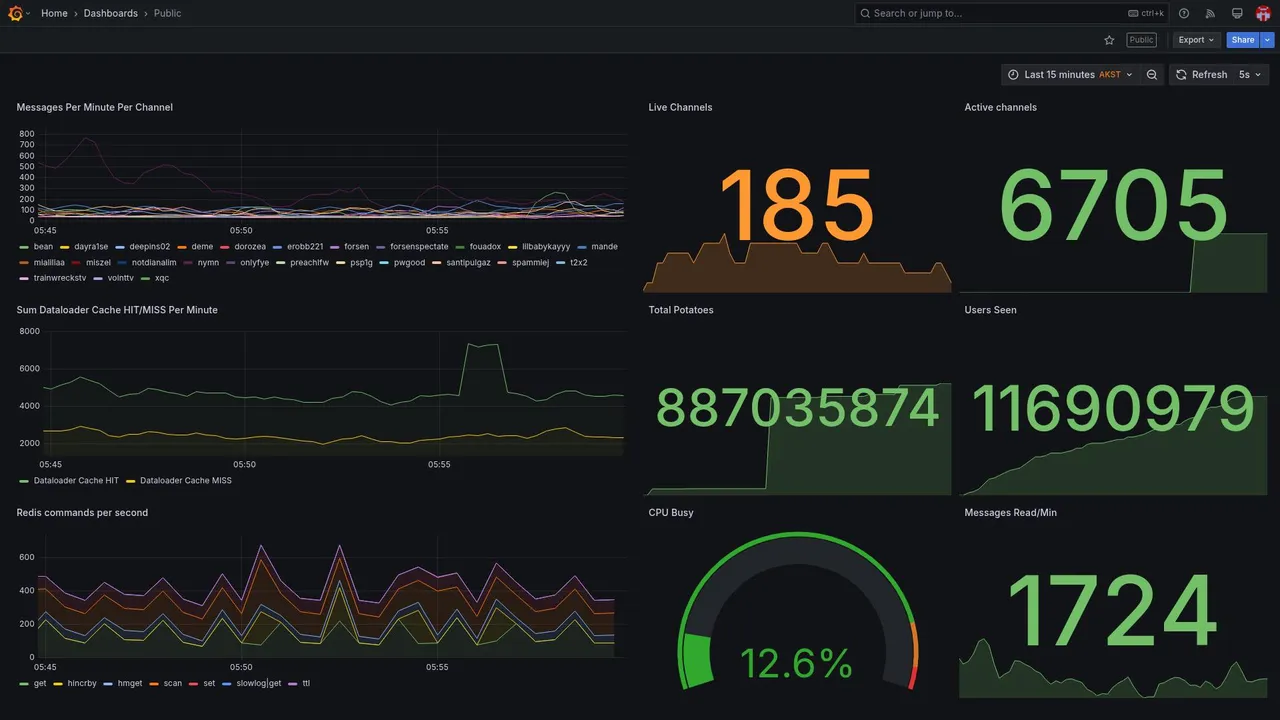The width and height of the screenshot is (1280, 720).
Task: Click the monitor icon in top bar
Action: pyautogui.click(x=1237, y=13)
